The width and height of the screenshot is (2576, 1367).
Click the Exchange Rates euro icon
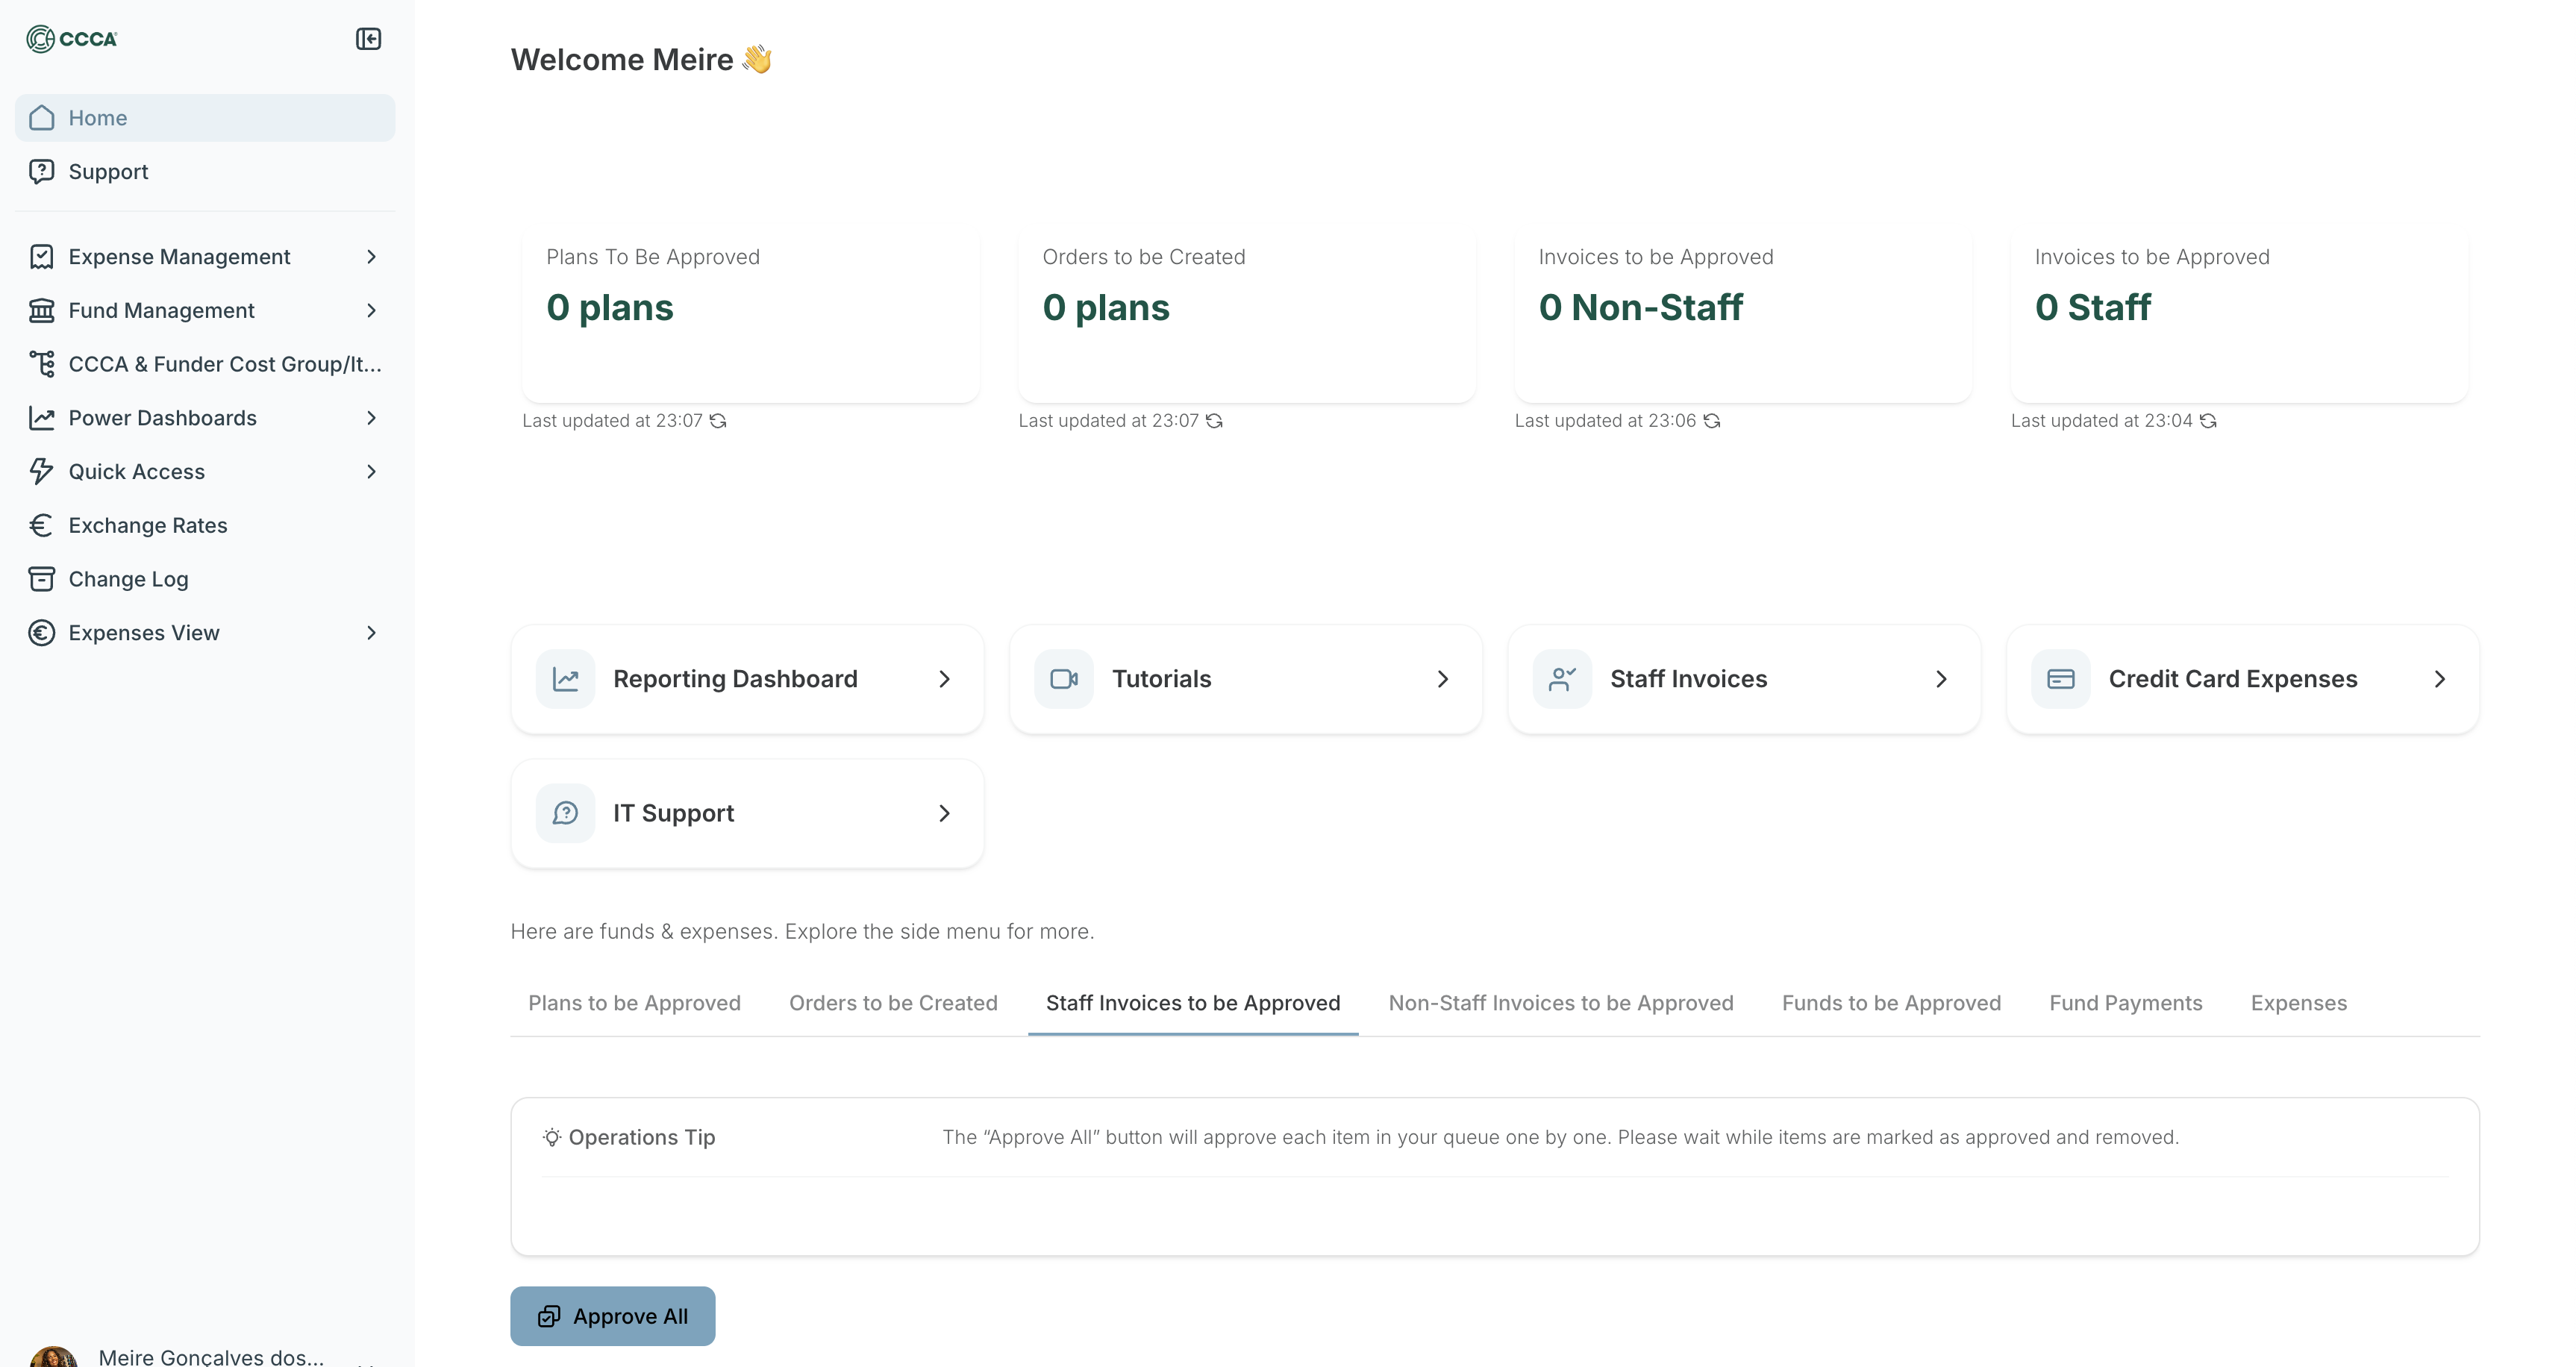tap(41, 525)
